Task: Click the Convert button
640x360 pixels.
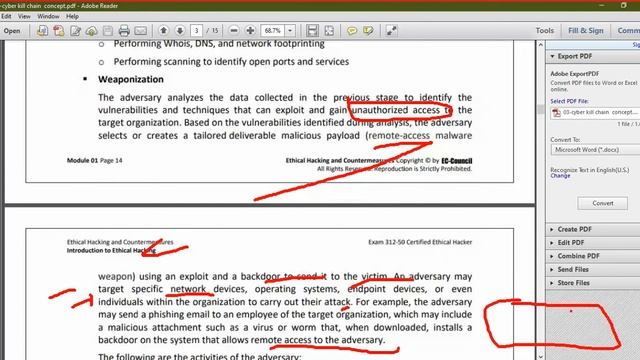Action: [602, 203]
